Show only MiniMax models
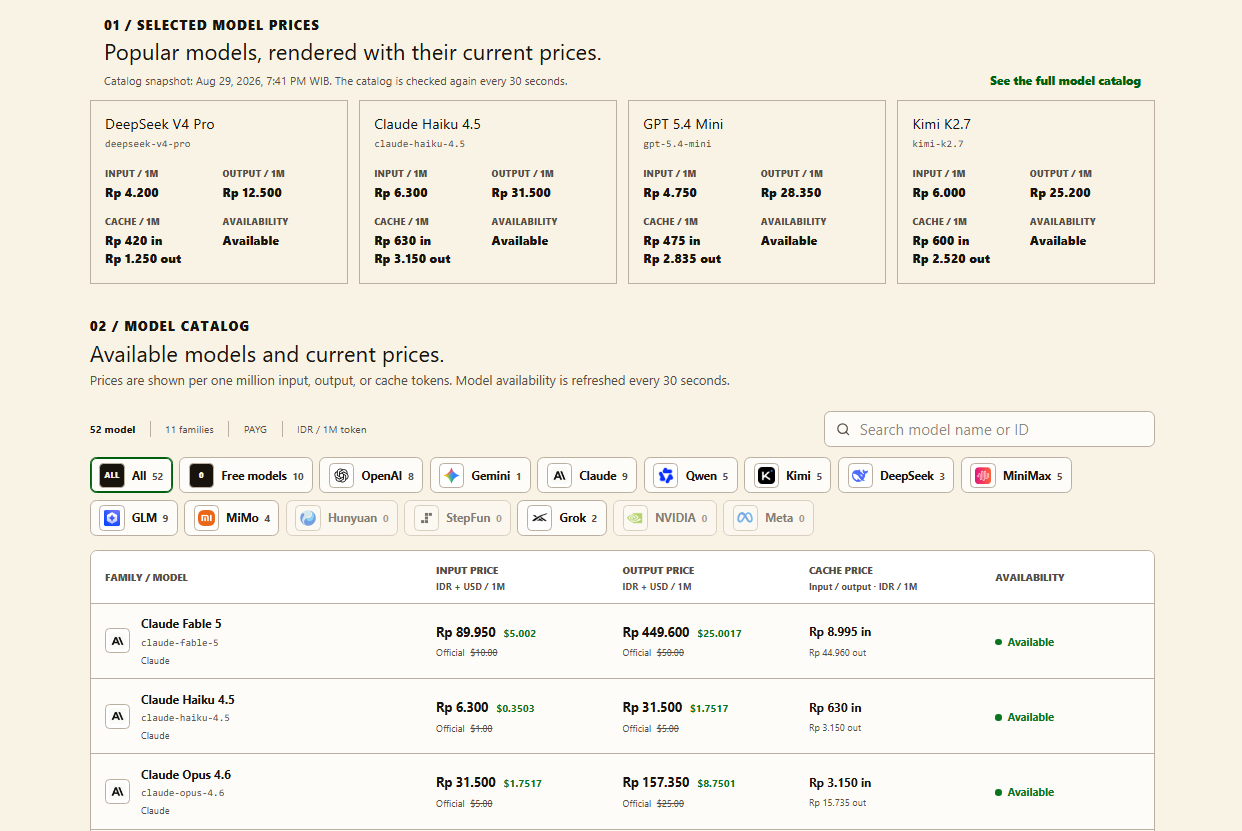This screenshot has width=1242, height=831. 1016,476
